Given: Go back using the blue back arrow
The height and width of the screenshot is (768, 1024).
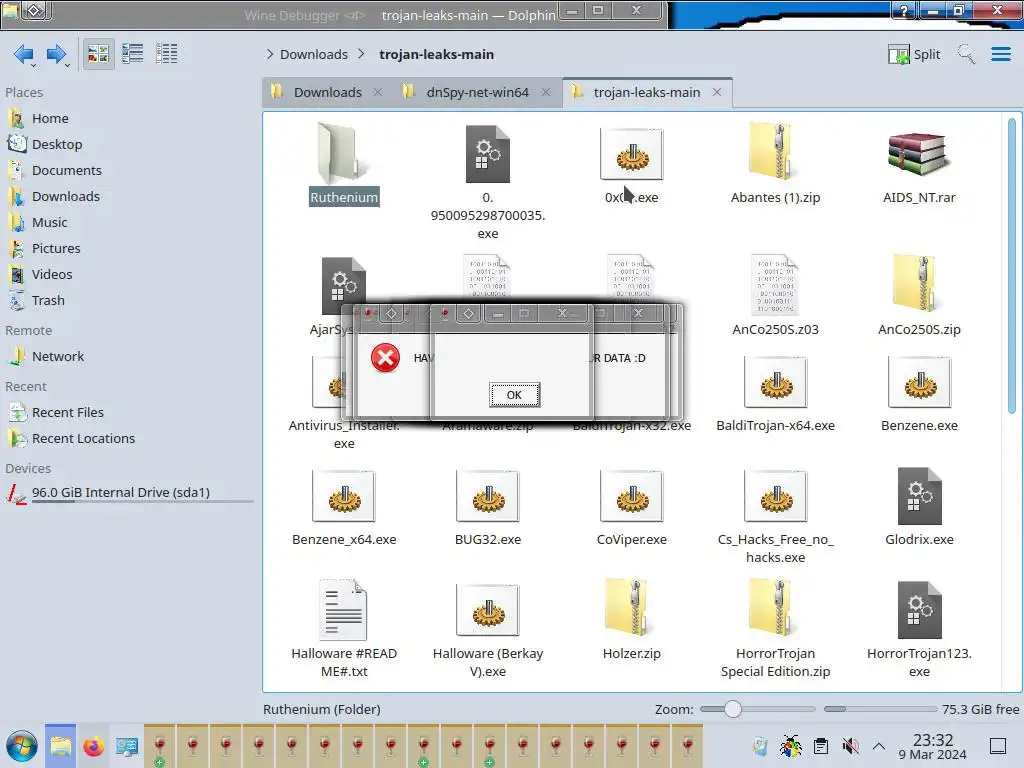Looking at the screenshot, I should pyautogui.click(x=24, y=54).
